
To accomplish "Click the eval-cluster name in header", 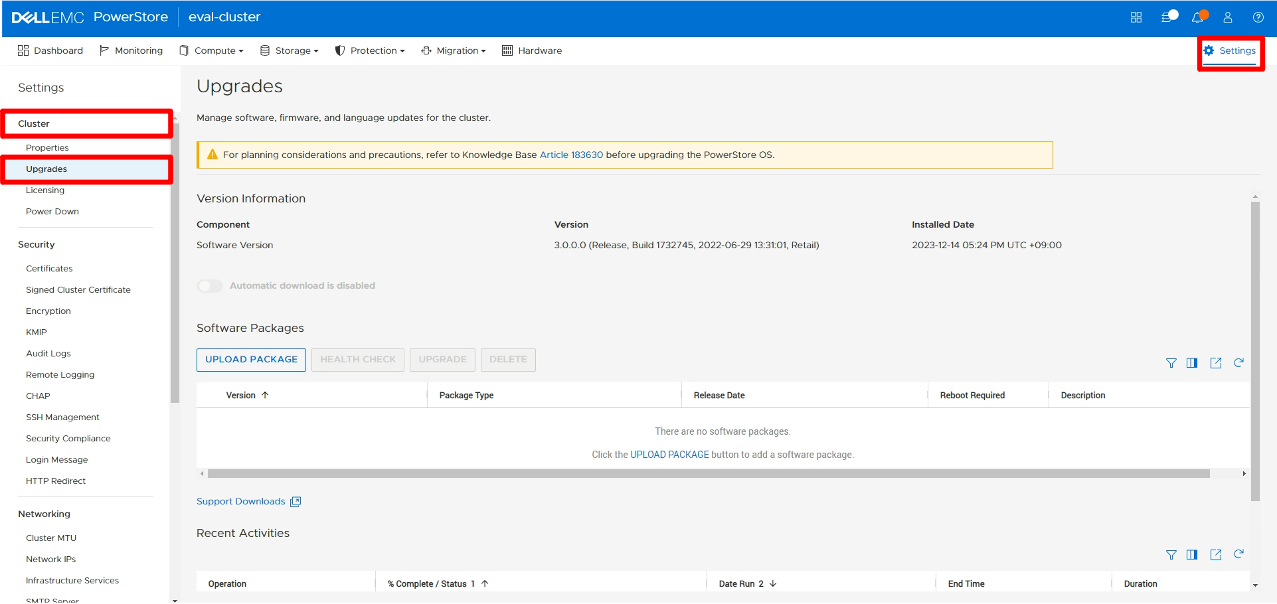I will [x=224, y=17].
